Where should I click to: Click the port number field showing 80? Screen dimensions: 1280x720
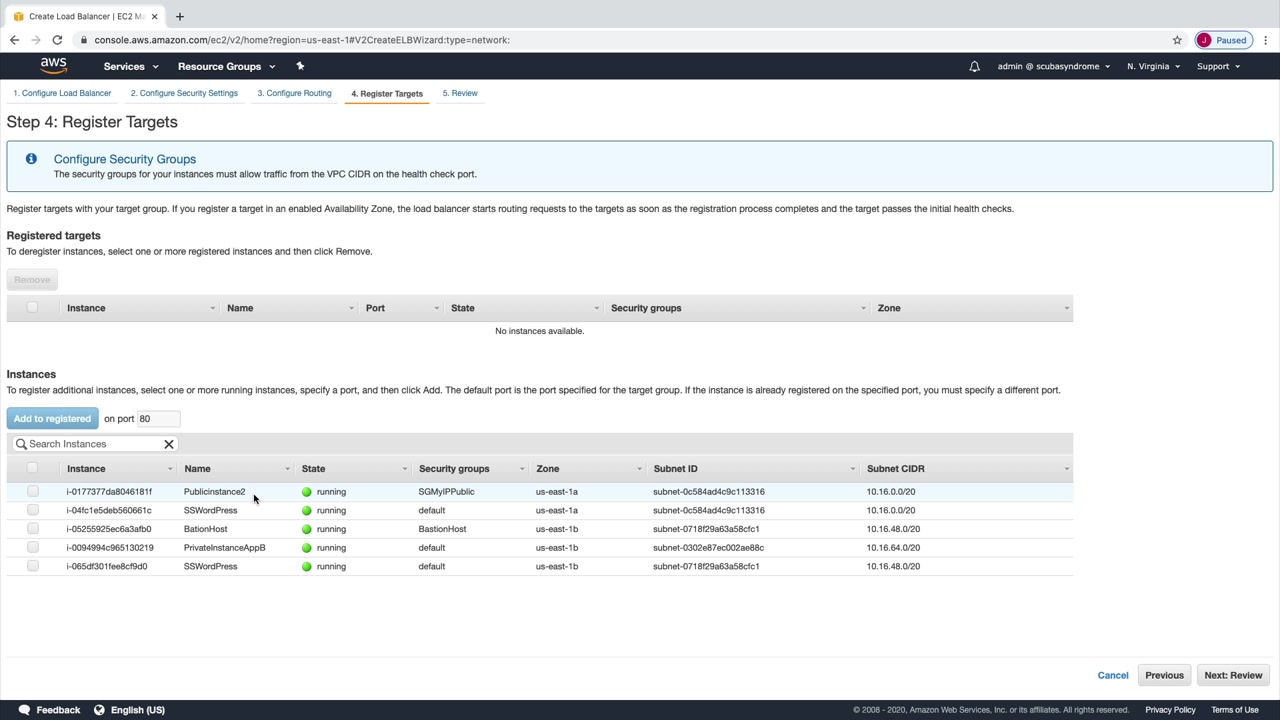(x=158, y=419)
